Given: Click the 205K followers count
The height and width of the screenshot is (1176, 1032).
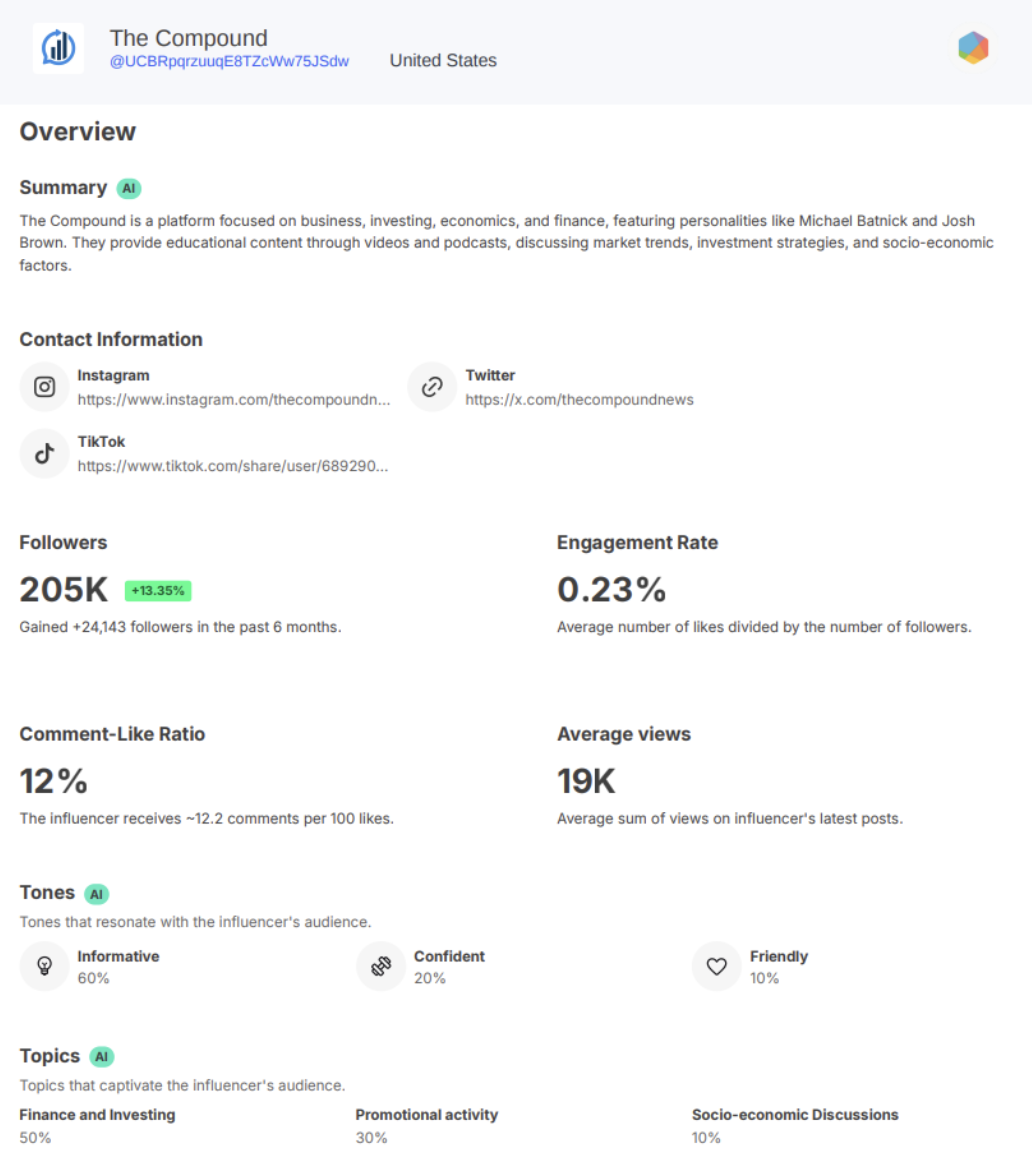Looking at the screenshot, I should (64, 590).
